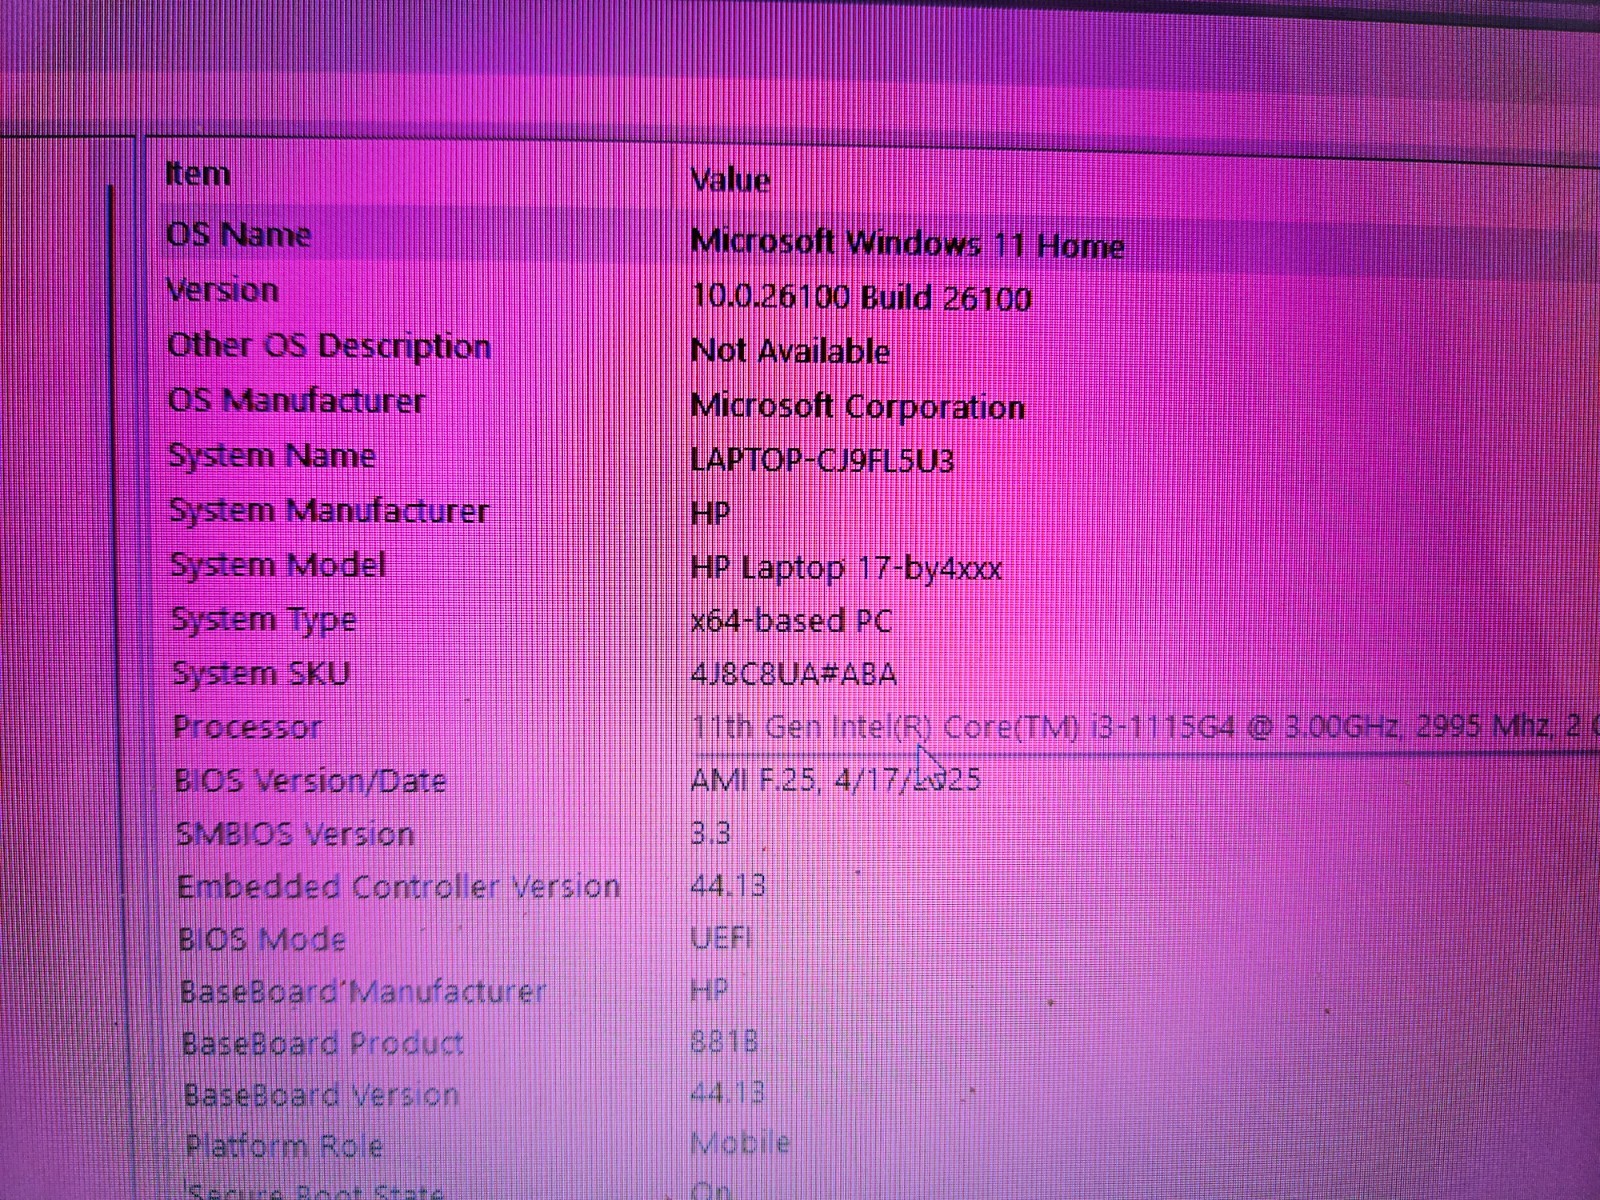The height and width of the screenshot is (1200, 1600).
Task: Select the value Microsoft Windows 11 Home
Action: (907, 244)
